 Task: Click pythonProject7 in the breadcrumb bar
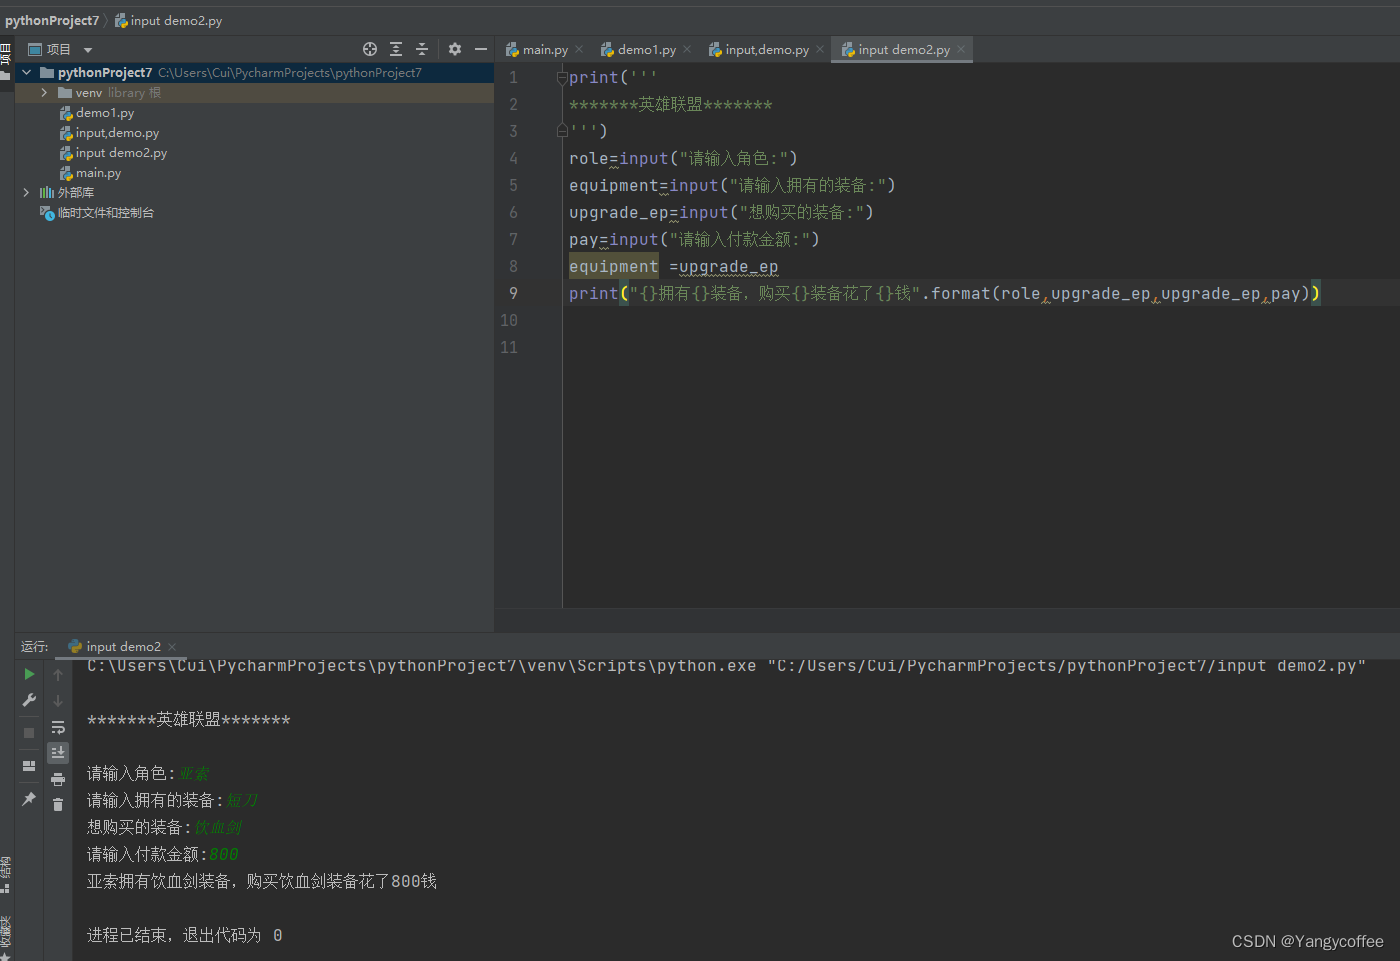(52, 20)
